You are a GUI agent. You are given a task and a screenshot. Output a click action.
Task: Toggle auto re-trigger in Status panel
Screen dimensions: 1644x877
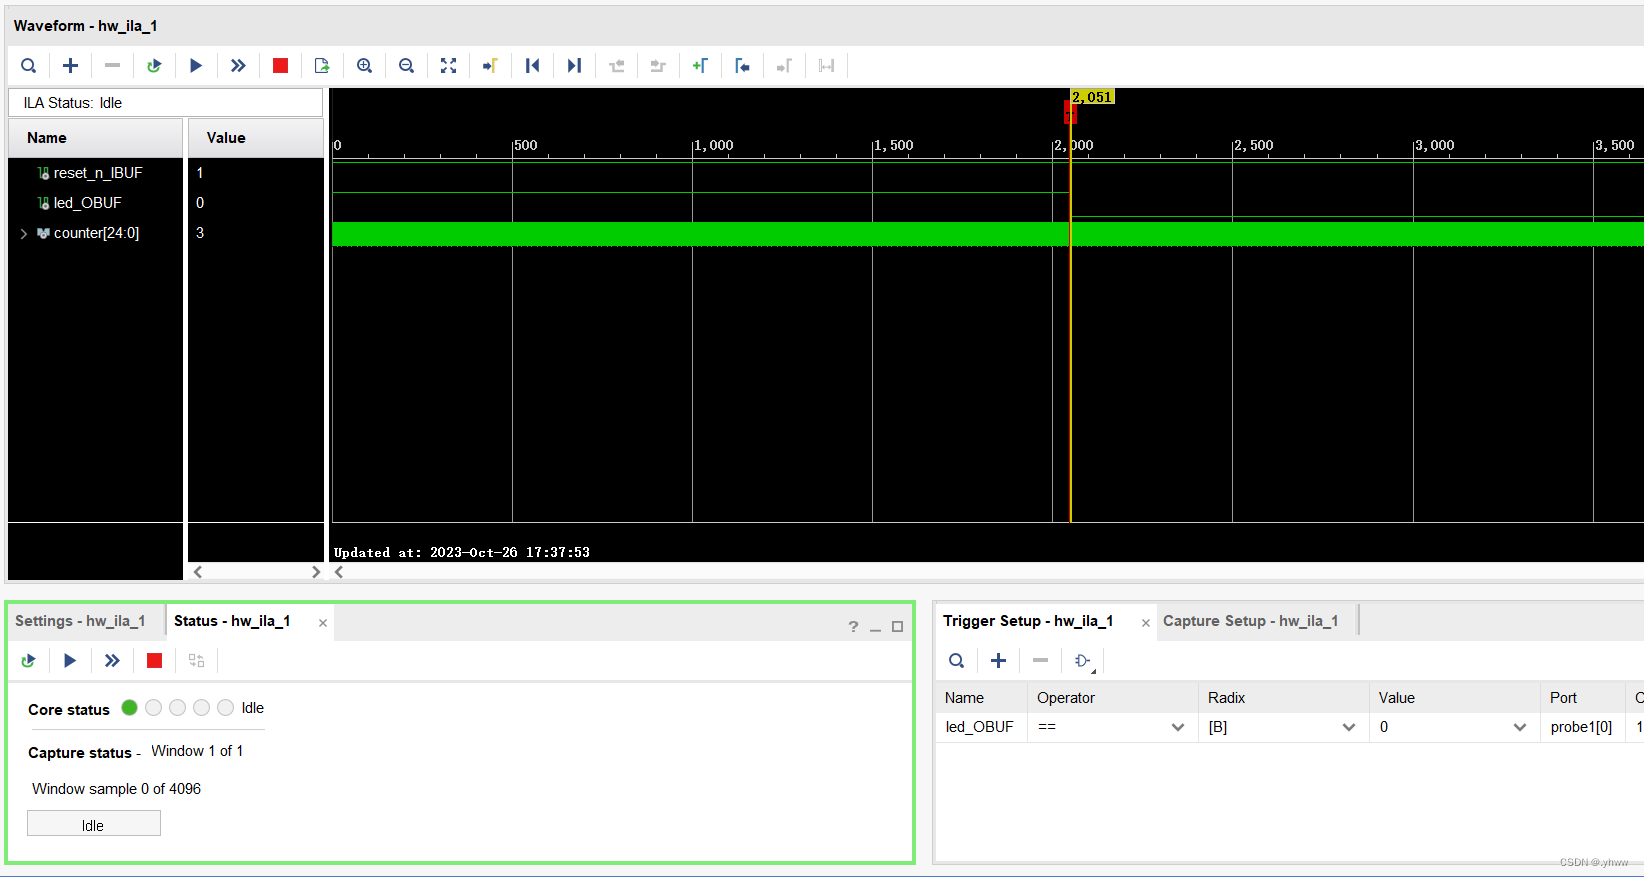[28, 660]
